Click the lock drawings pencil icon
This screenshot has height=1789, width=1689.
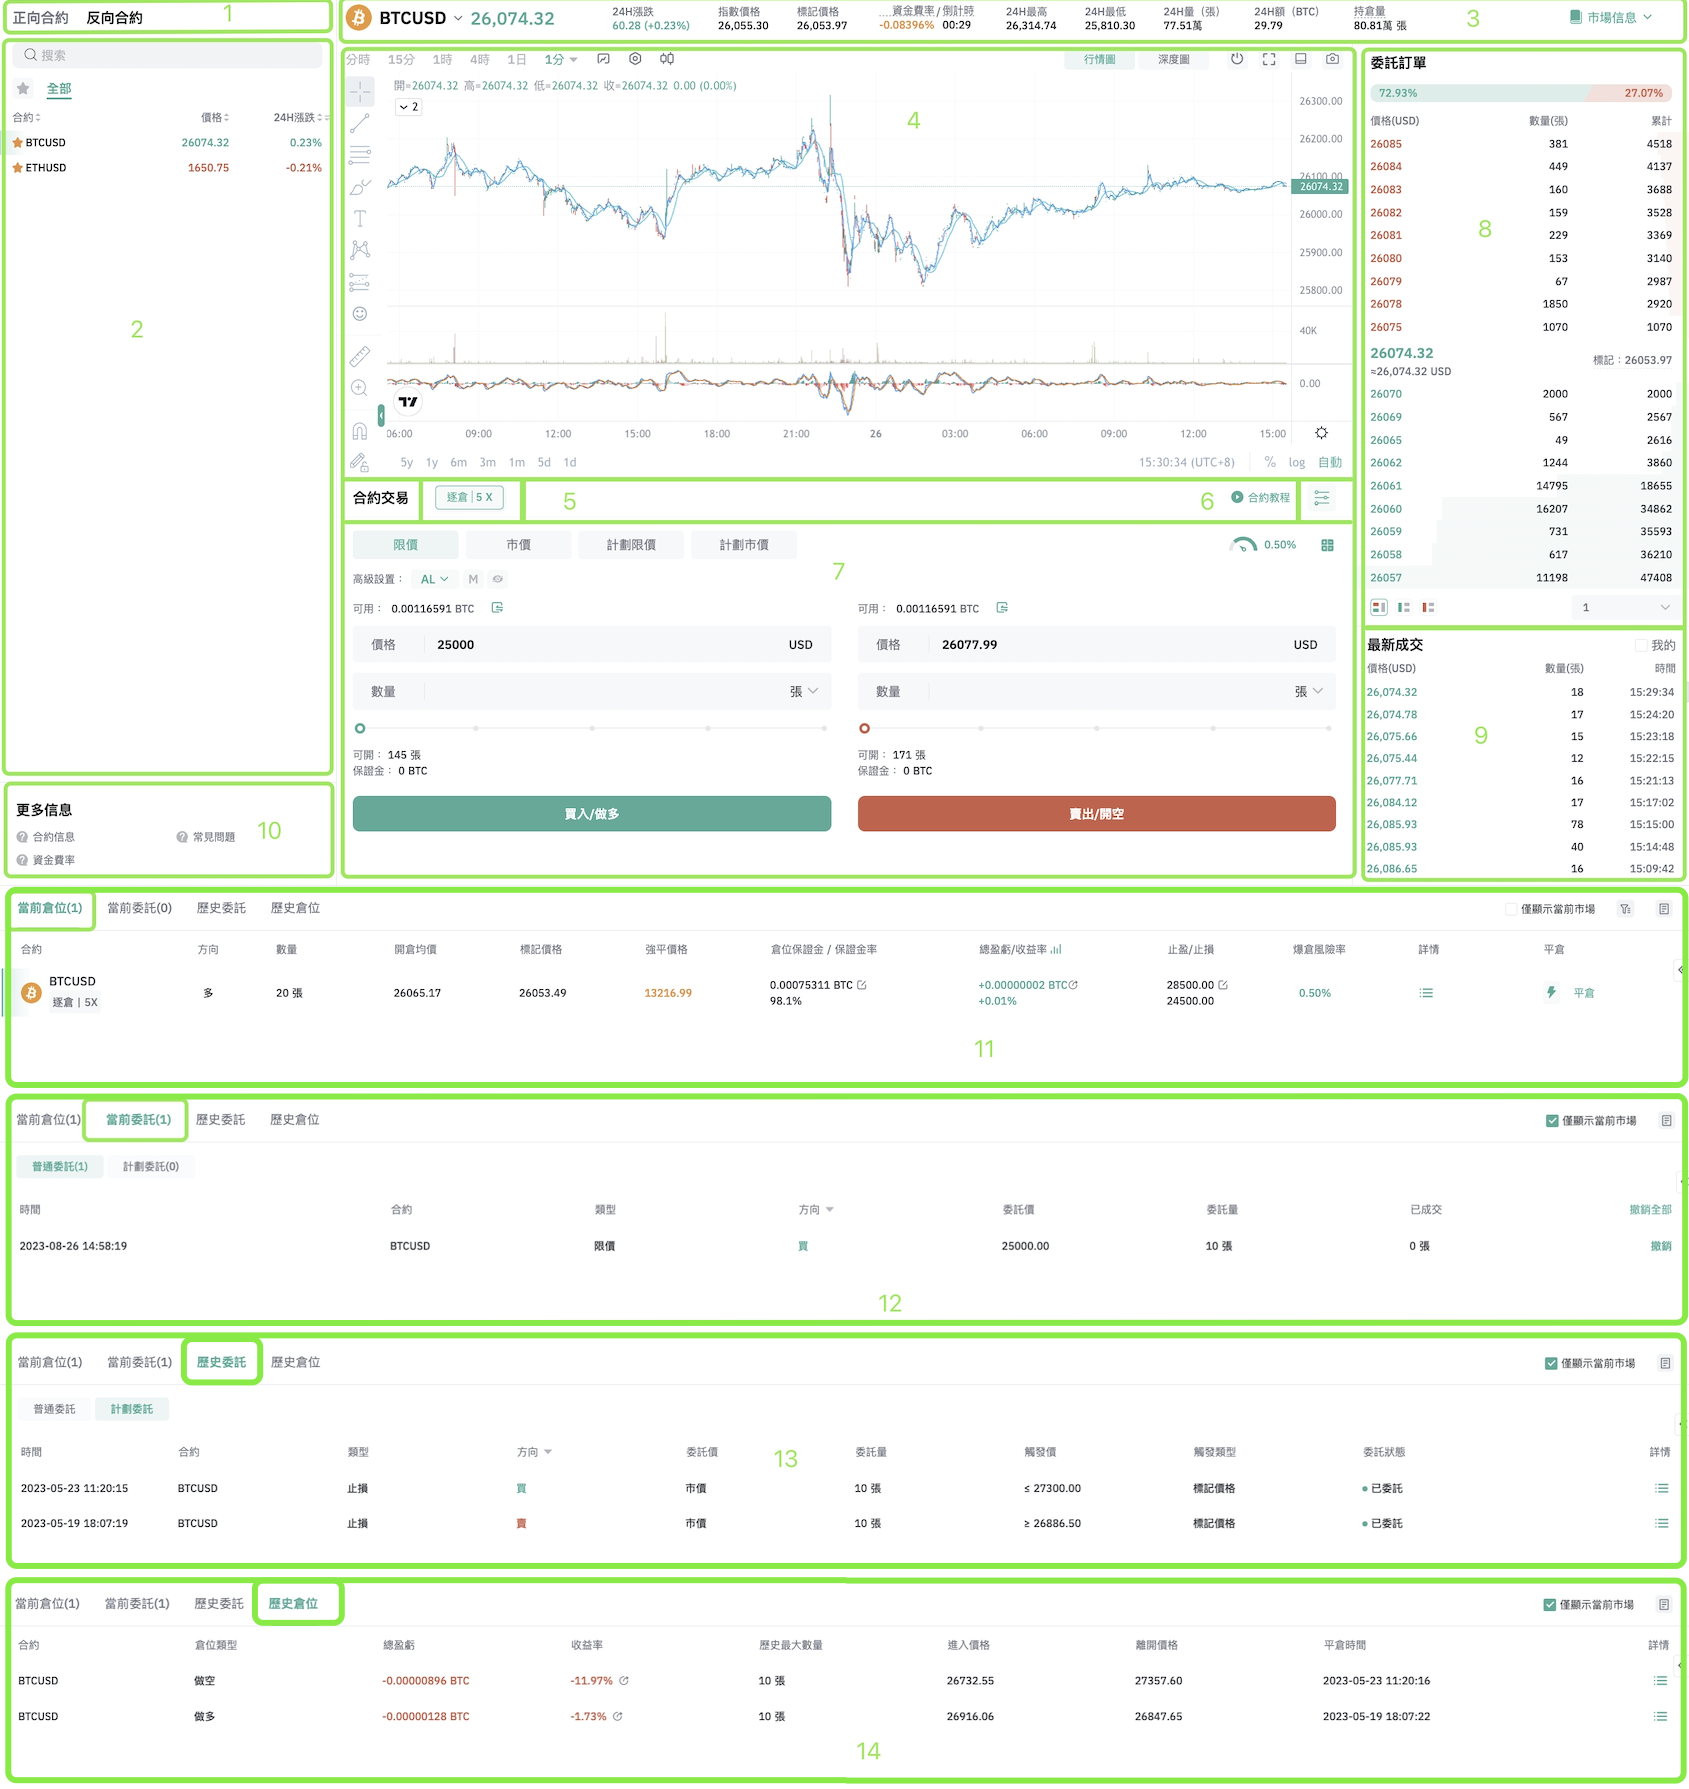[360, 462]
